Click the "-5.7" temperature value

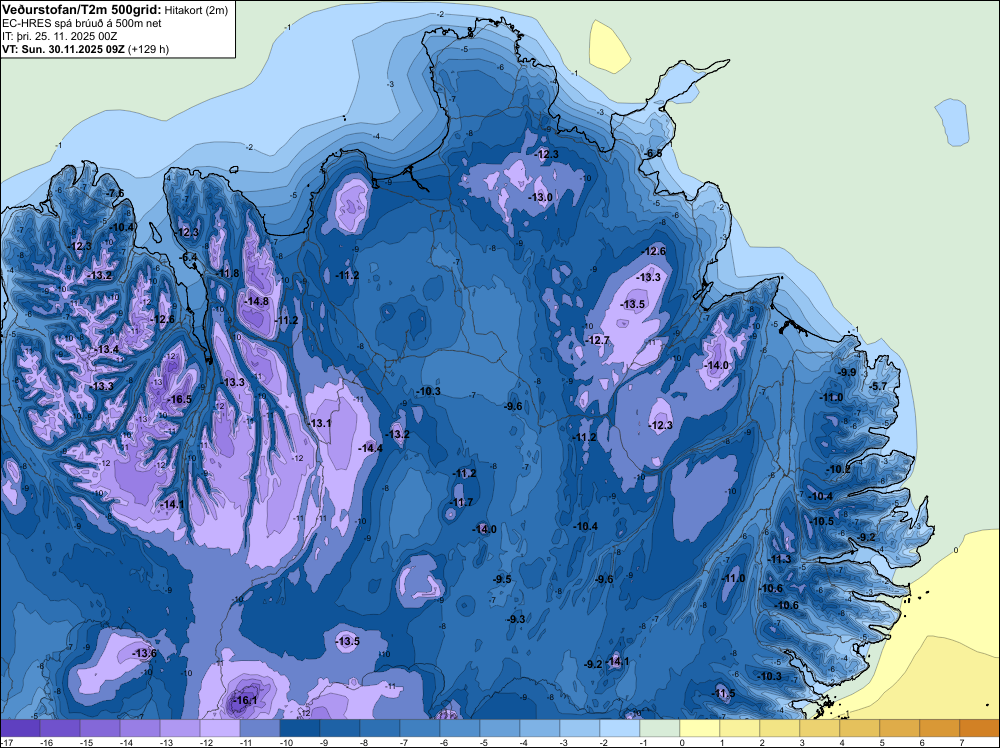879,386
